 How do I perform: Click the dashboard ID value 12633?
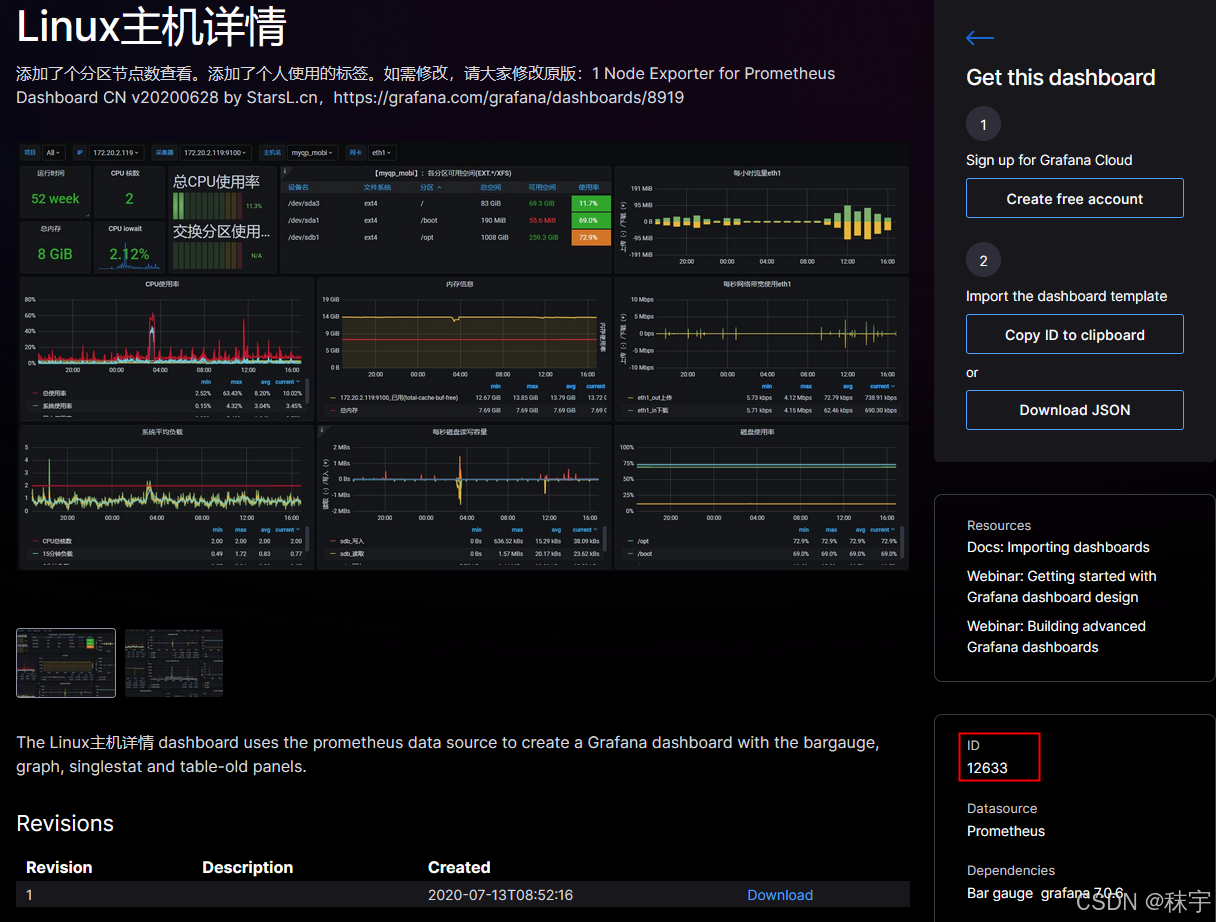click(x=987, y=768)
